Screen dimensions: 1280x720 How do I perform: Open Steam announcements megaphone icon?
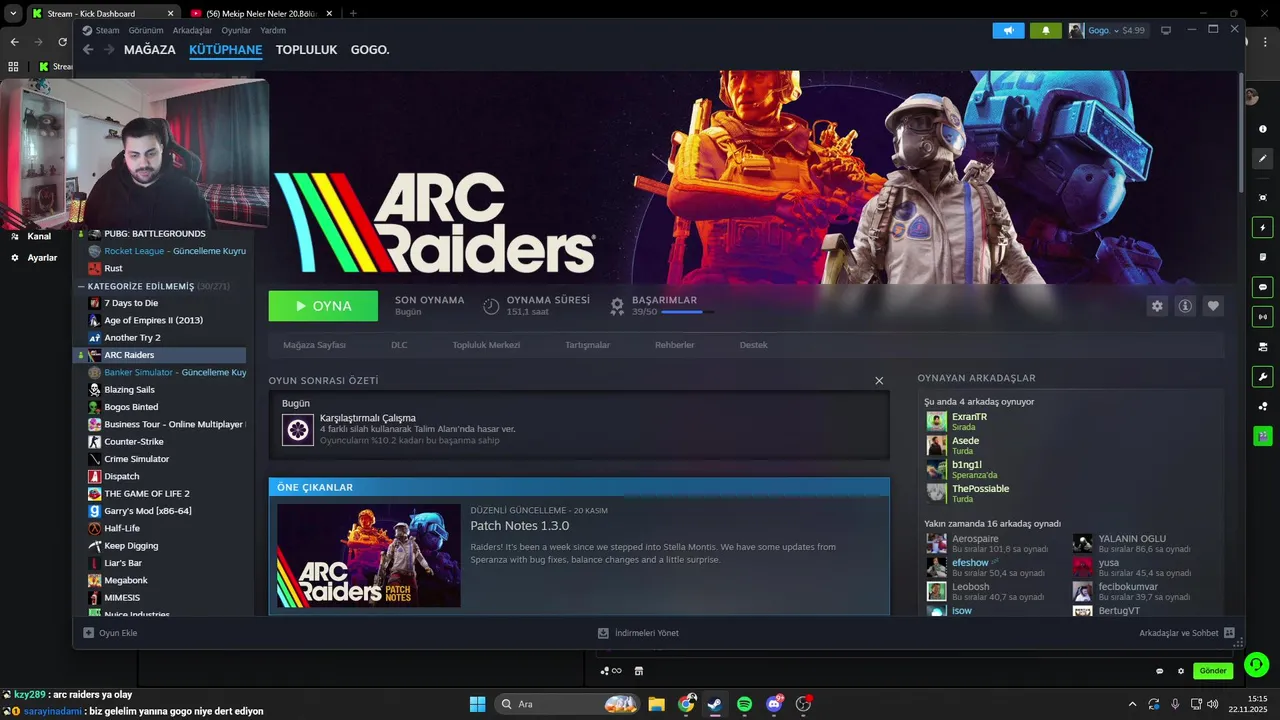[x=1008, y=30]
